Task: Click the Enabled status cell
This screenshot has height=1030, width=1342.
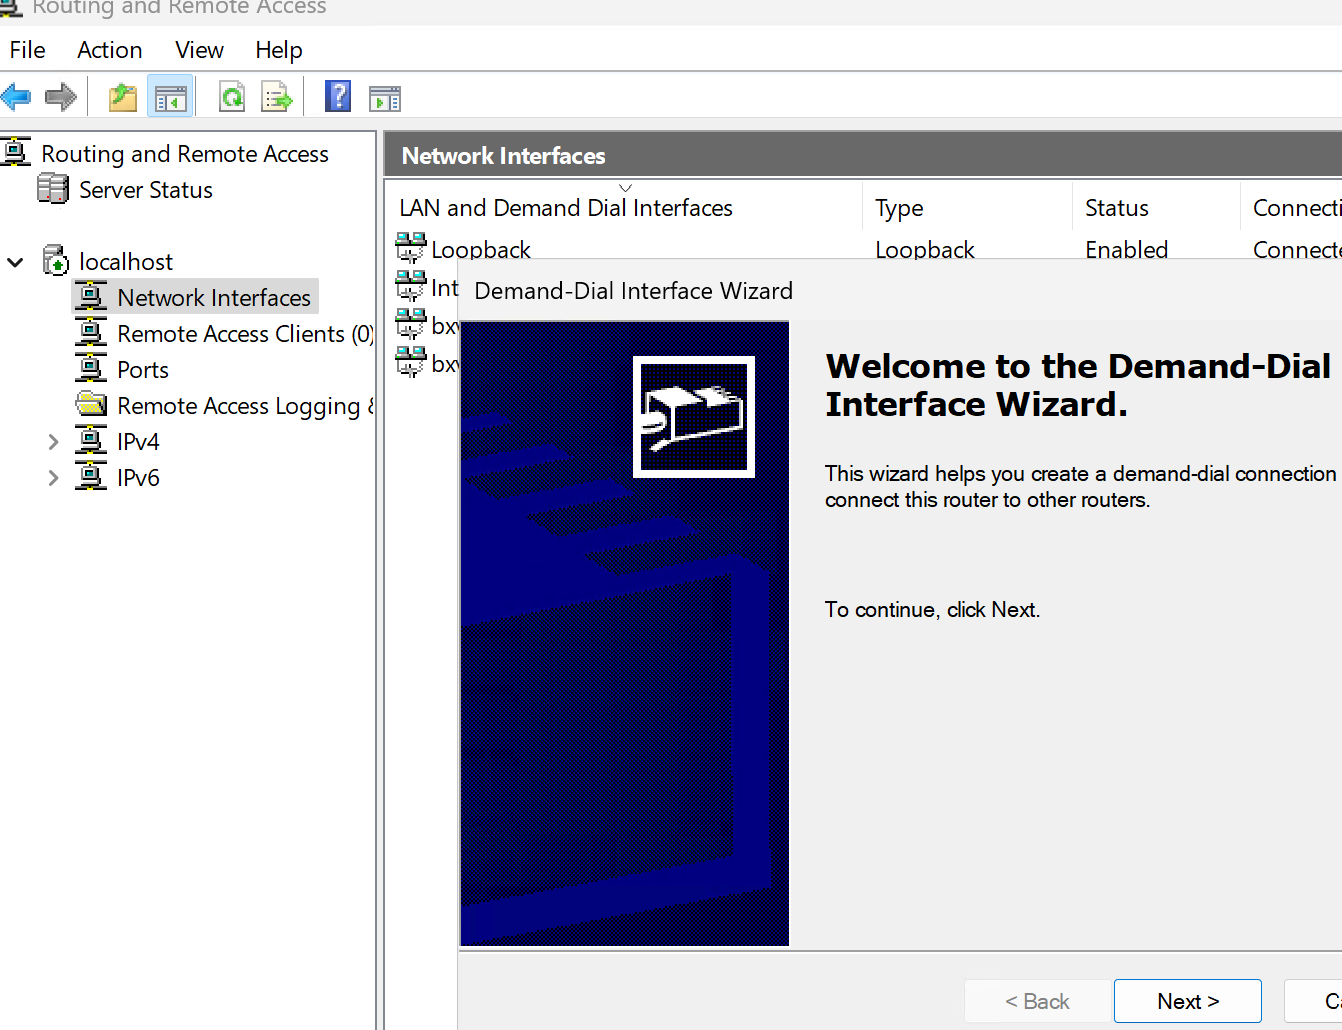Action: coord(1127,249)
